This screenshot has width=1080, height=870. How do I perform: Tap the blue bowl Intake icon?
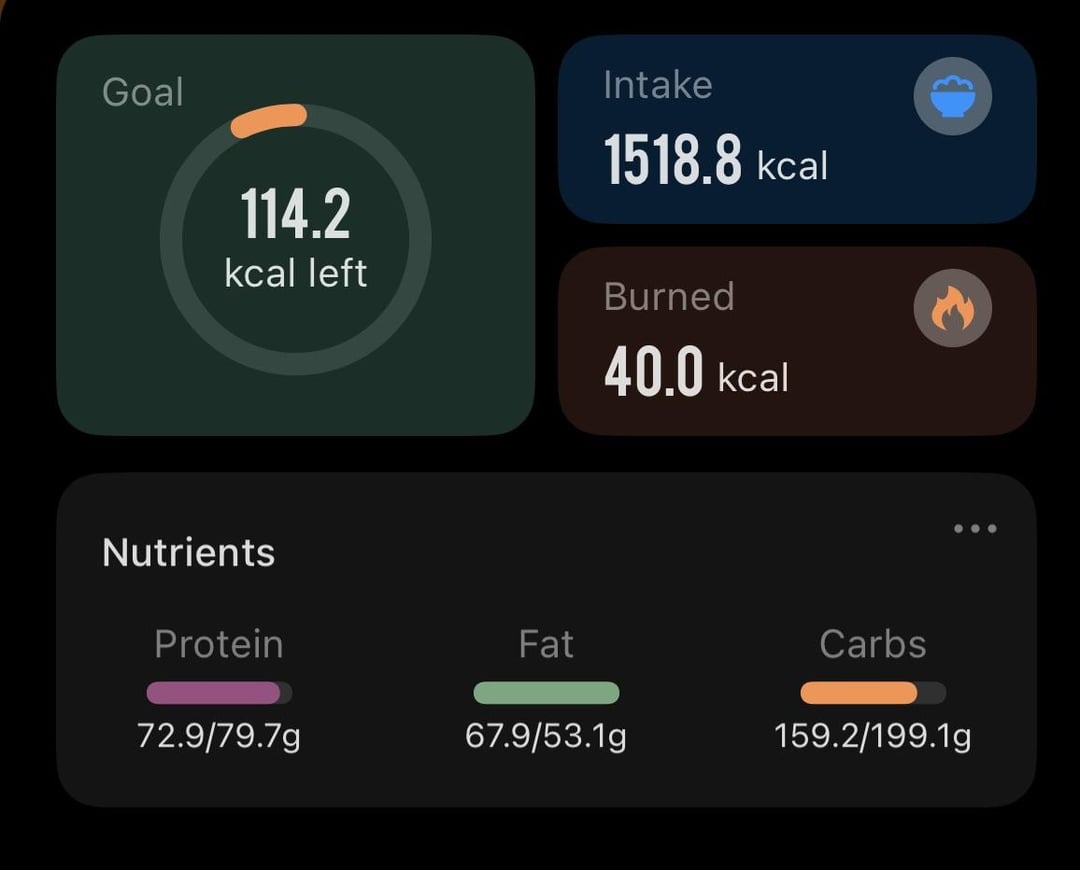pos(952,96)
